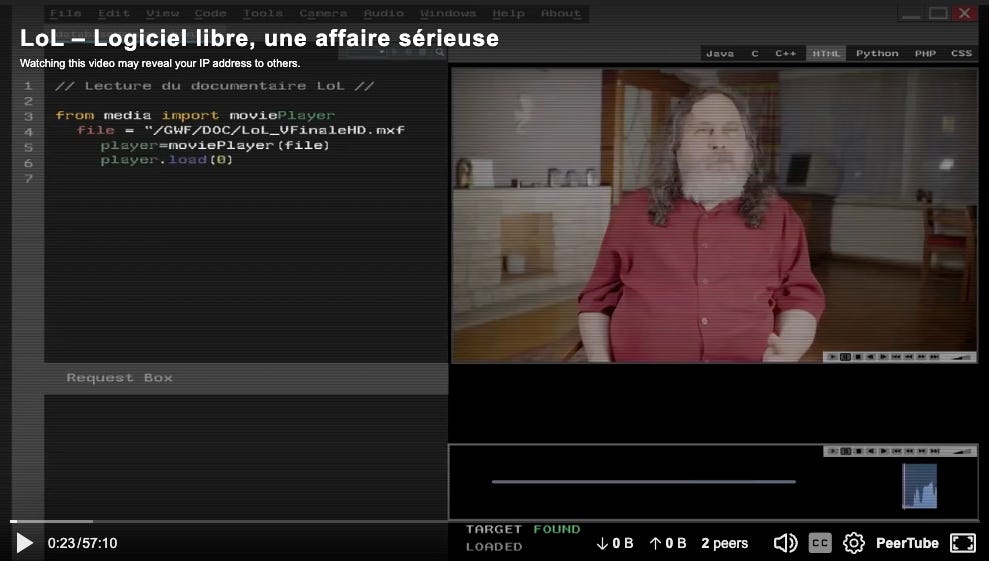Maximize the fake editor window
The image size is (989, 561).
[938, 13]
